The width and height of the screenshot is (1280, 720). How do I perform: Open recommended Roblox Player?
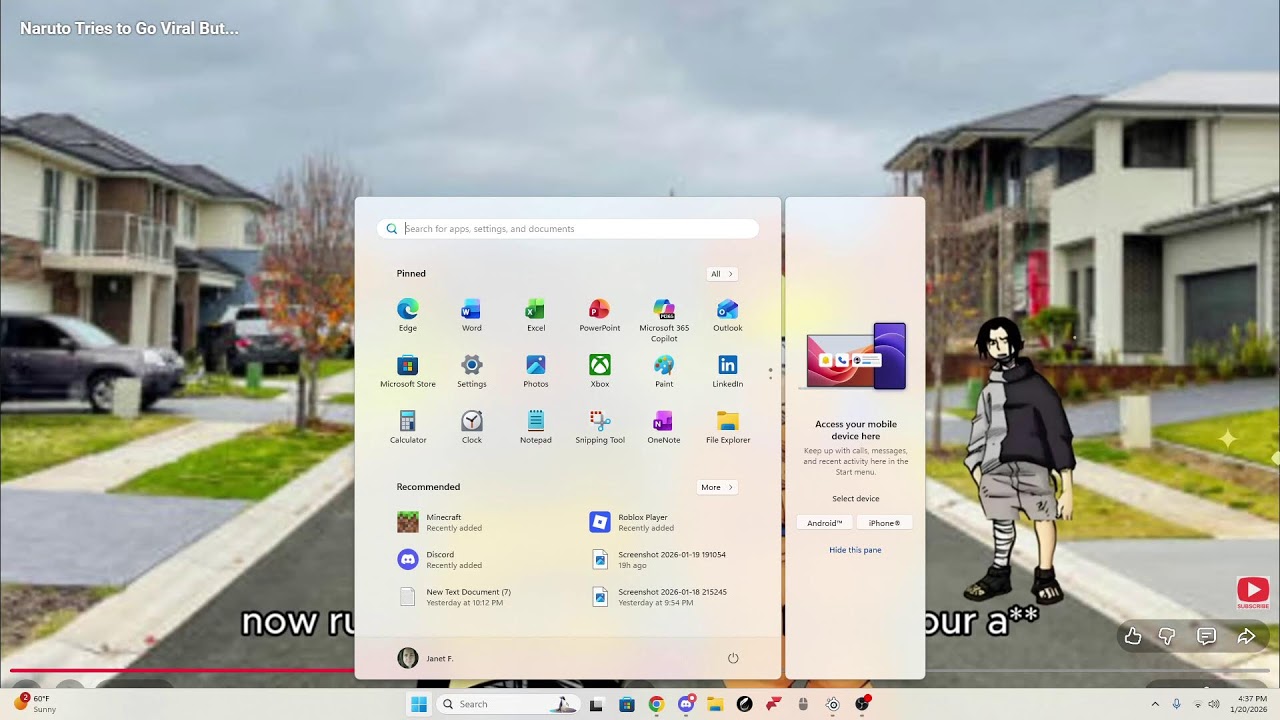pyautogui.click(x=632, y=522)
